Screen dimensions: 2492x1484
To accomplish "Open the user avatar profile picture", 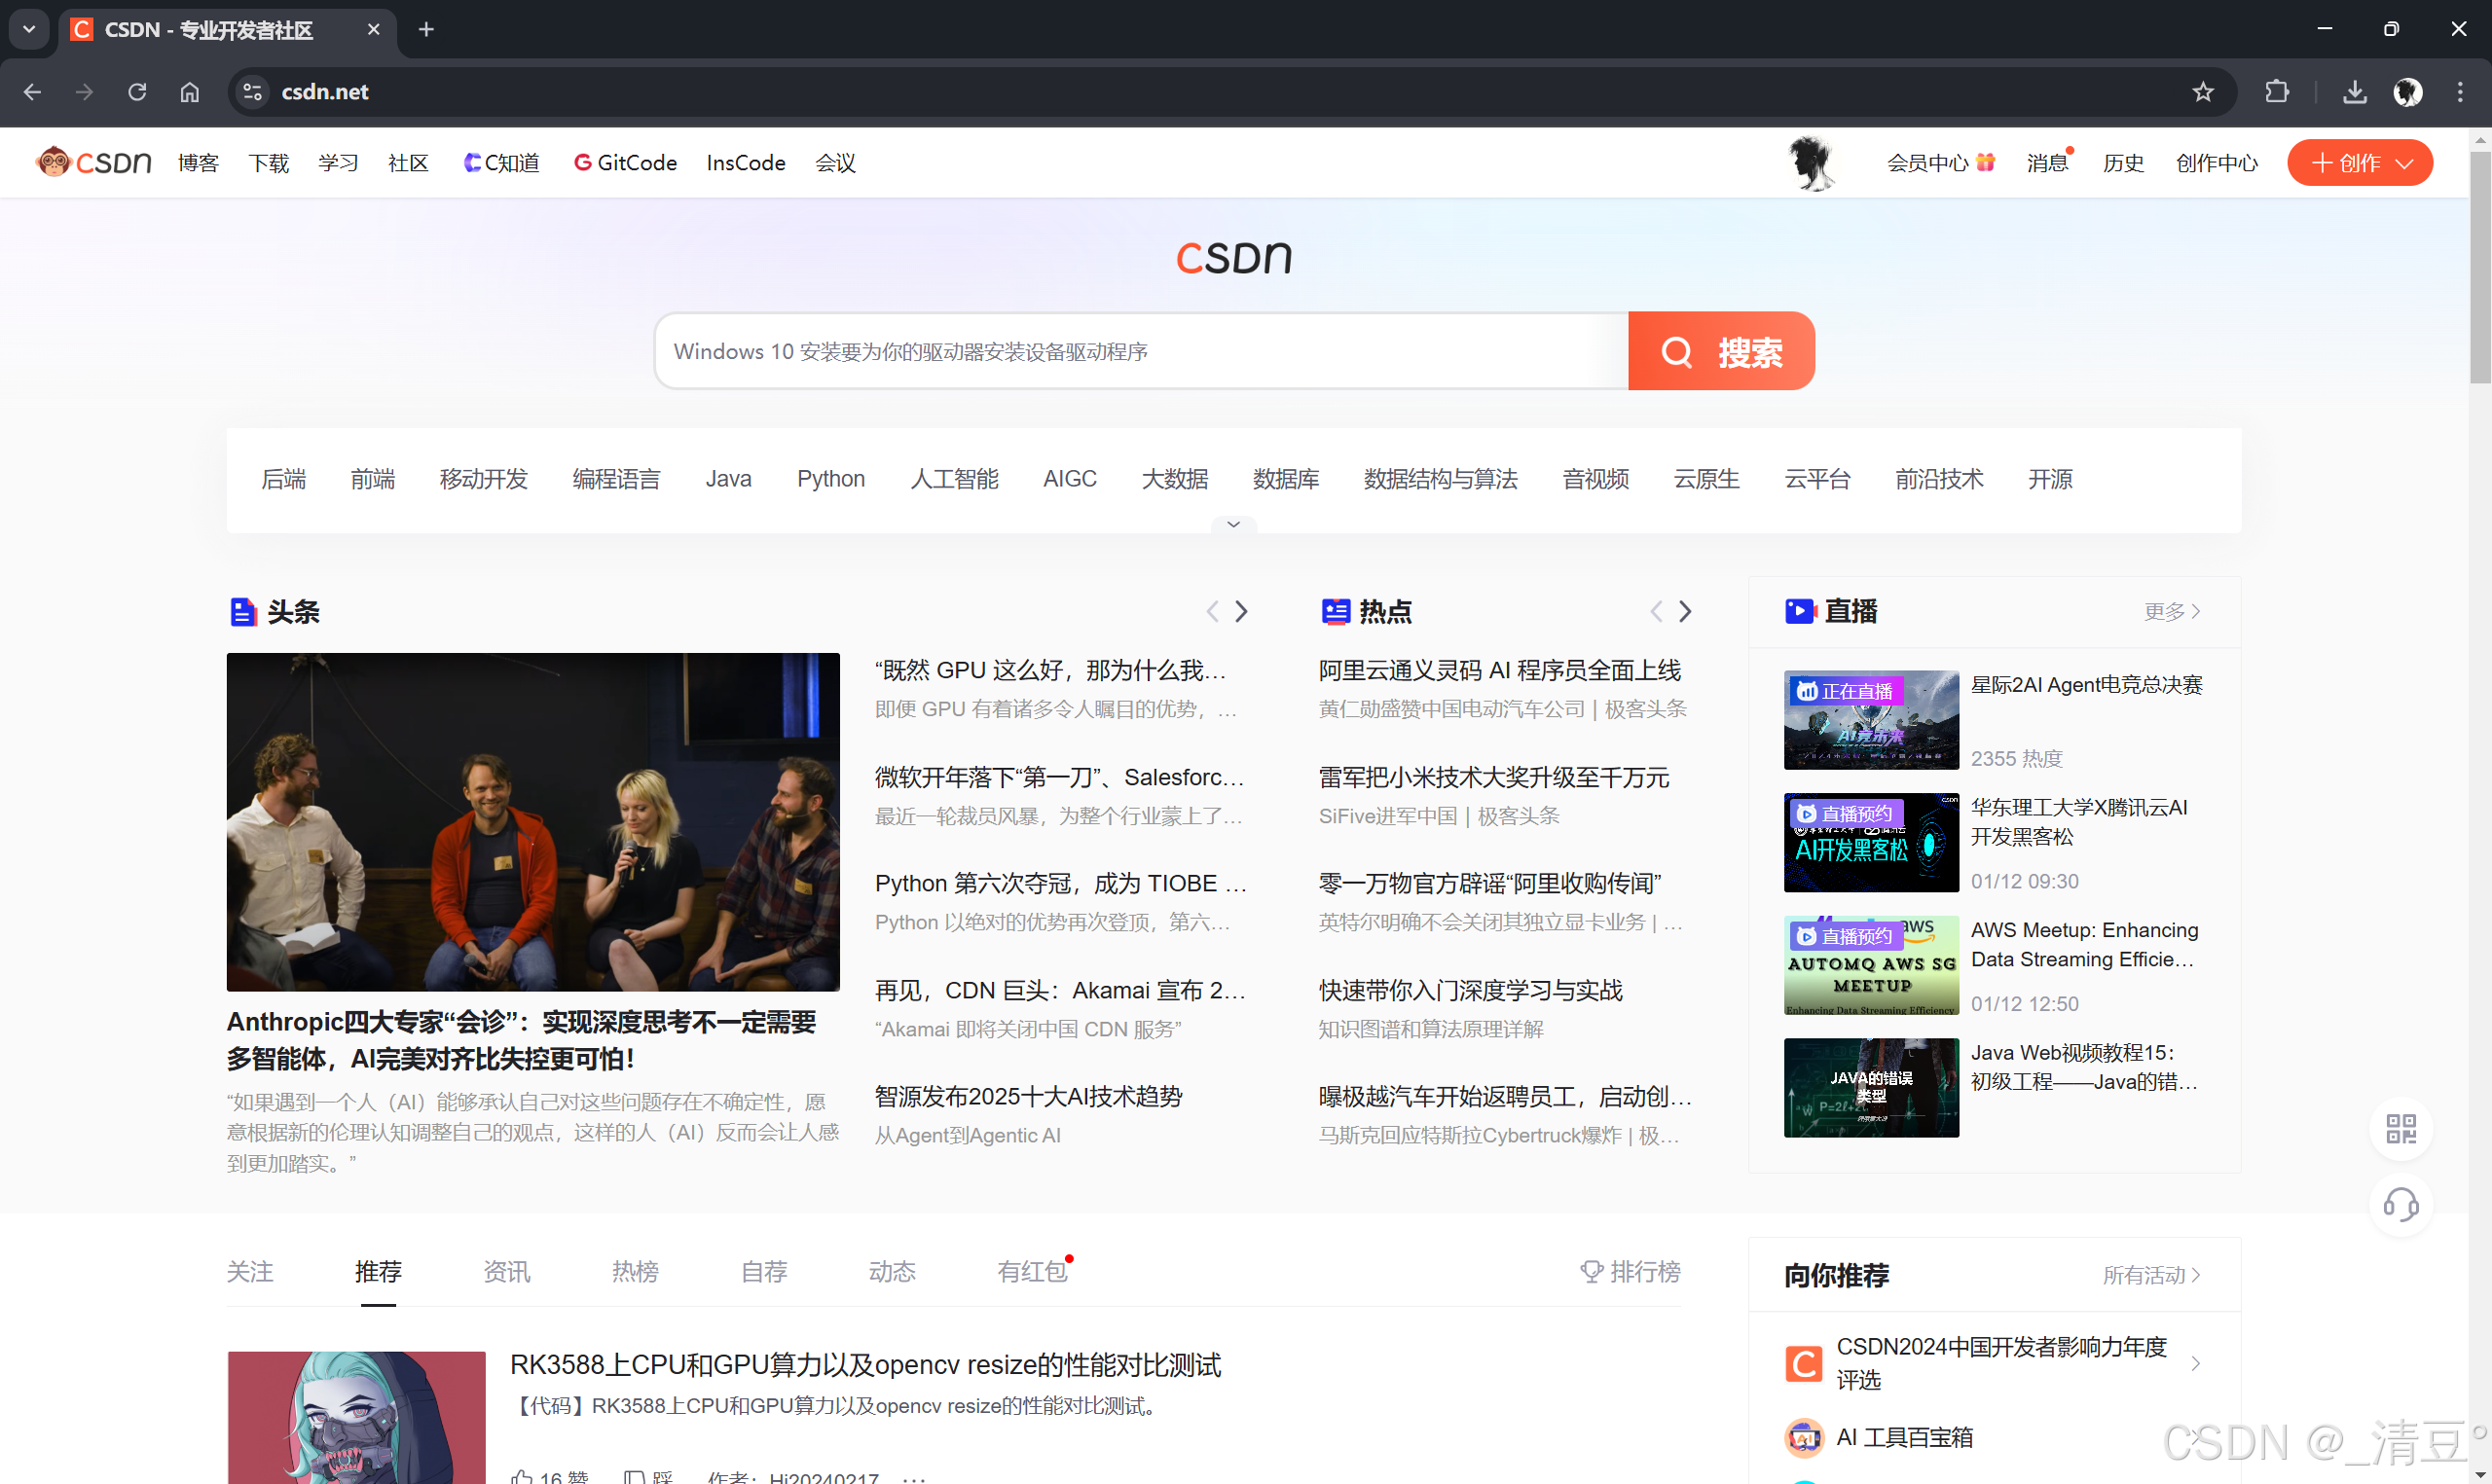I will (x=1811, y=163).
